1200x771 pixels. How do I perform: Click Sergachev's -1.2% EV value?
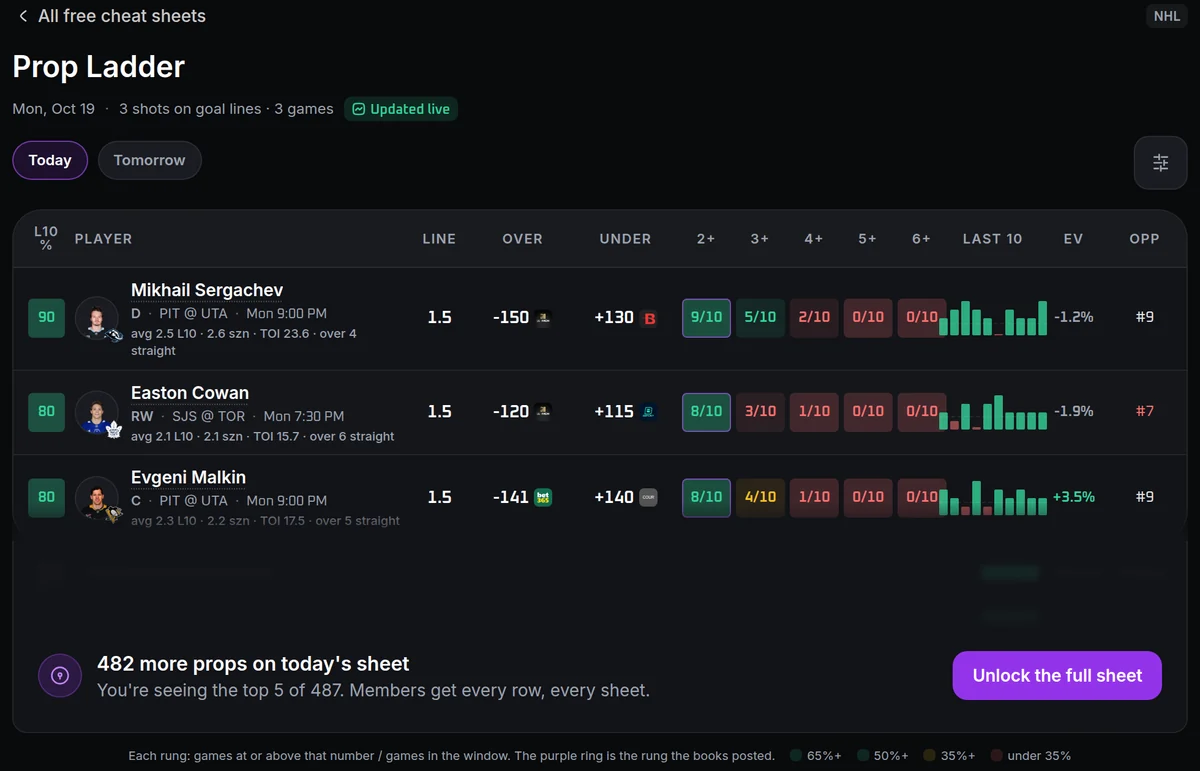(1074, 317)
